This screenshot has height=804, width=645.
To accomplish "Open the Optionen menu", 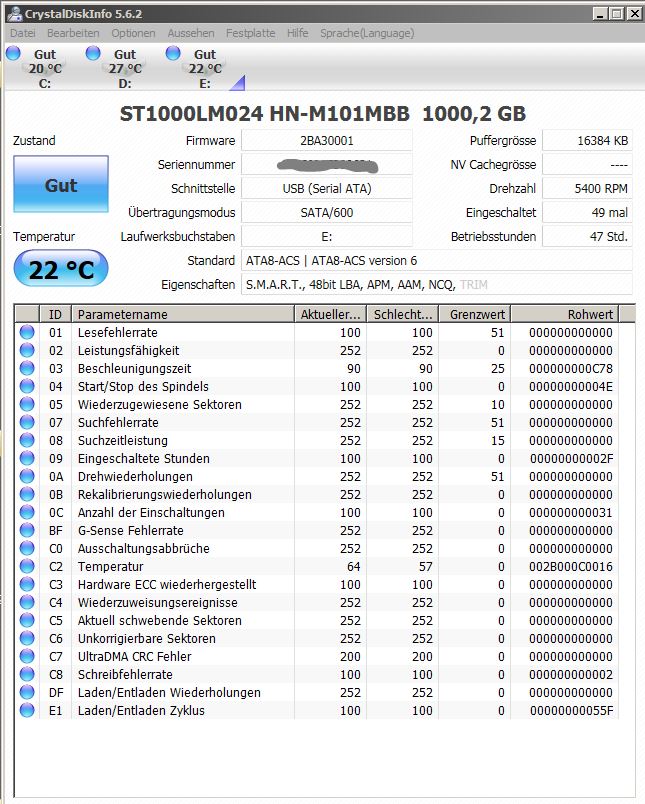I will click(x=133, y=33).
